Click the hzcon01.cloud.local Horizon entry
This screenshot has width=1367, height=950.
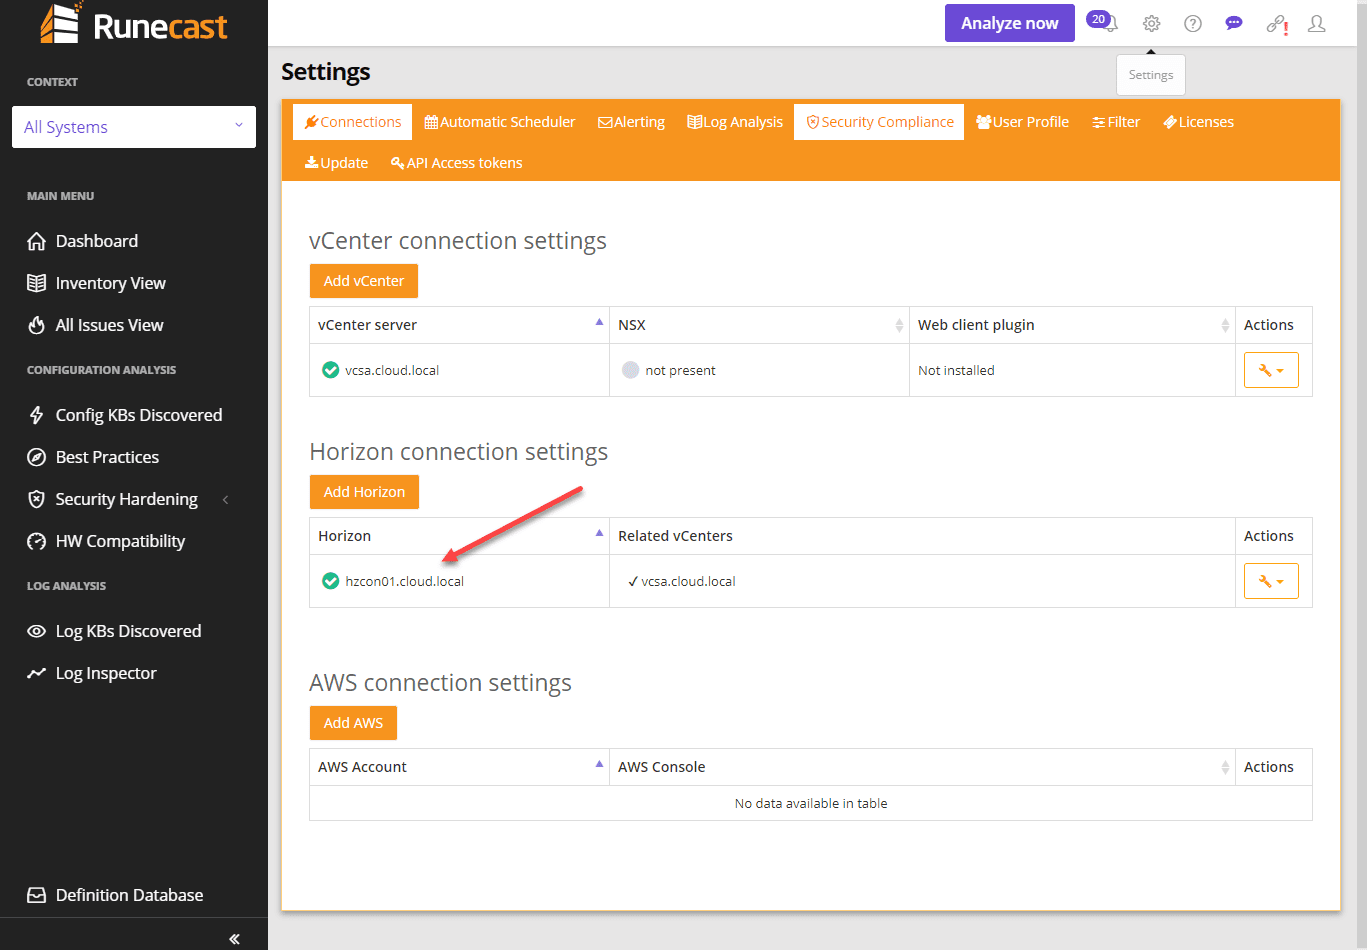click(x=405, y=581)
